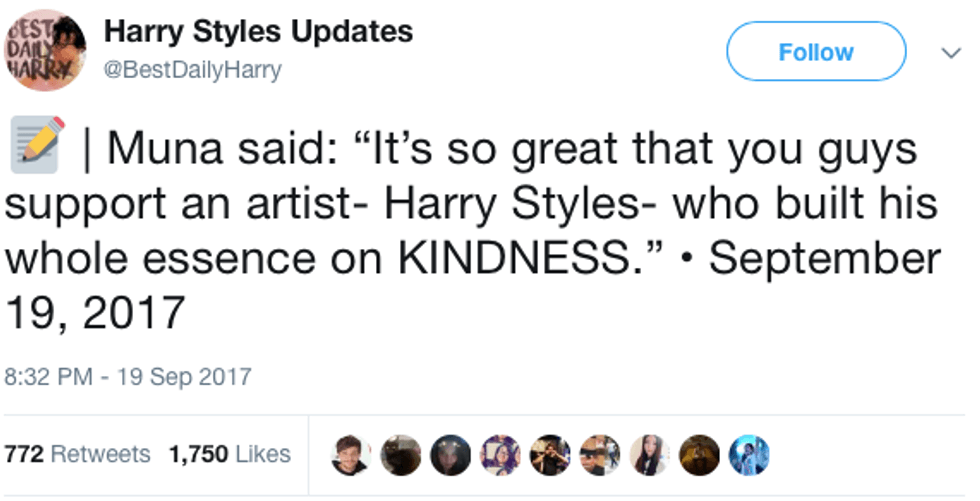Viewport: 980px width, 501px height.
Task: Click the memo pencil emoji in tweet
Action: (x=38, y=149)
